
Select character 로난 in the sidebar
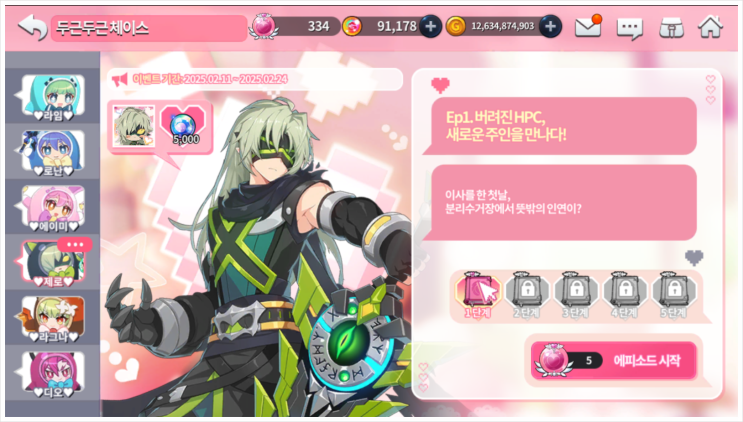point(53,152)
